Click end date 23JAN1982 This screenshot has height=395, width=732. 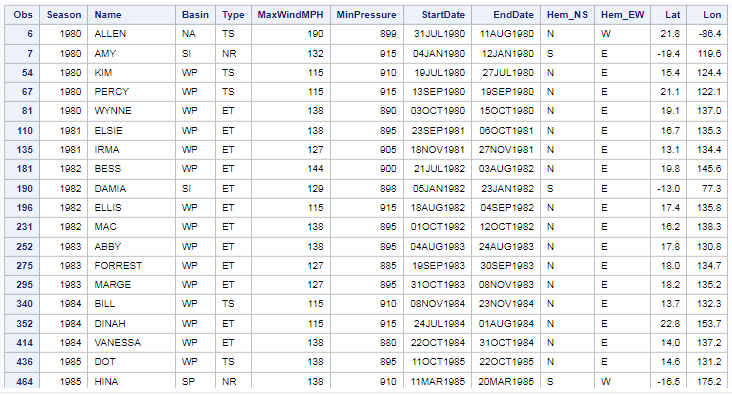(507, 189)
